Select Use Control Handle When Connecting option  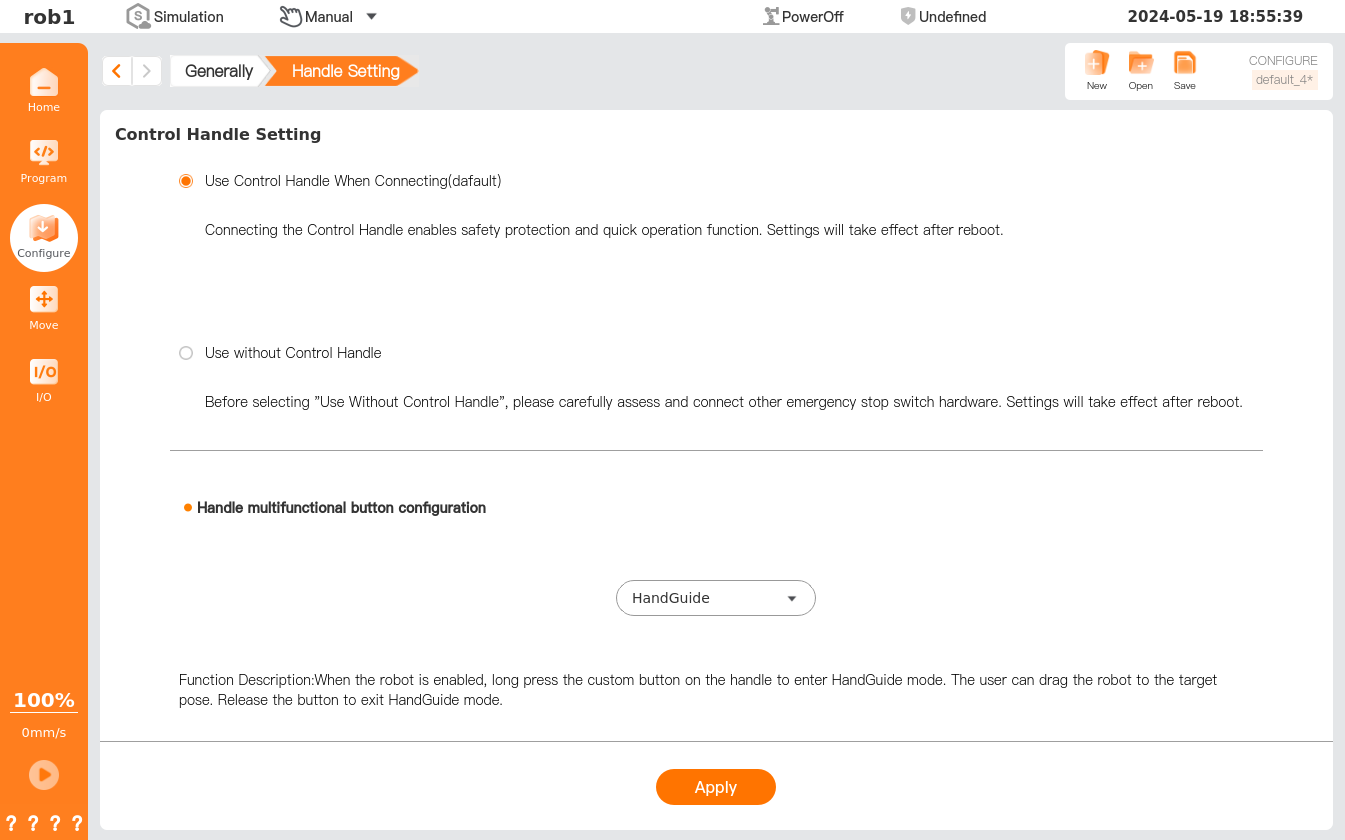186,181
